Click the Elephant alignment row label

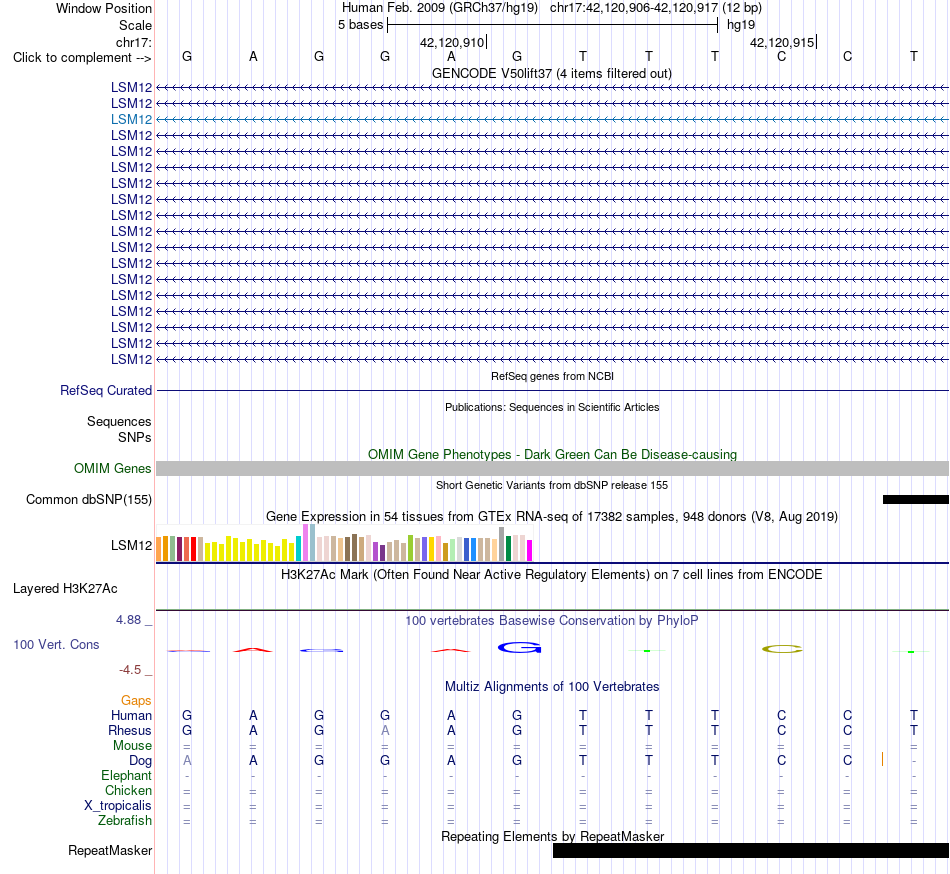click(x=126, y=776)
